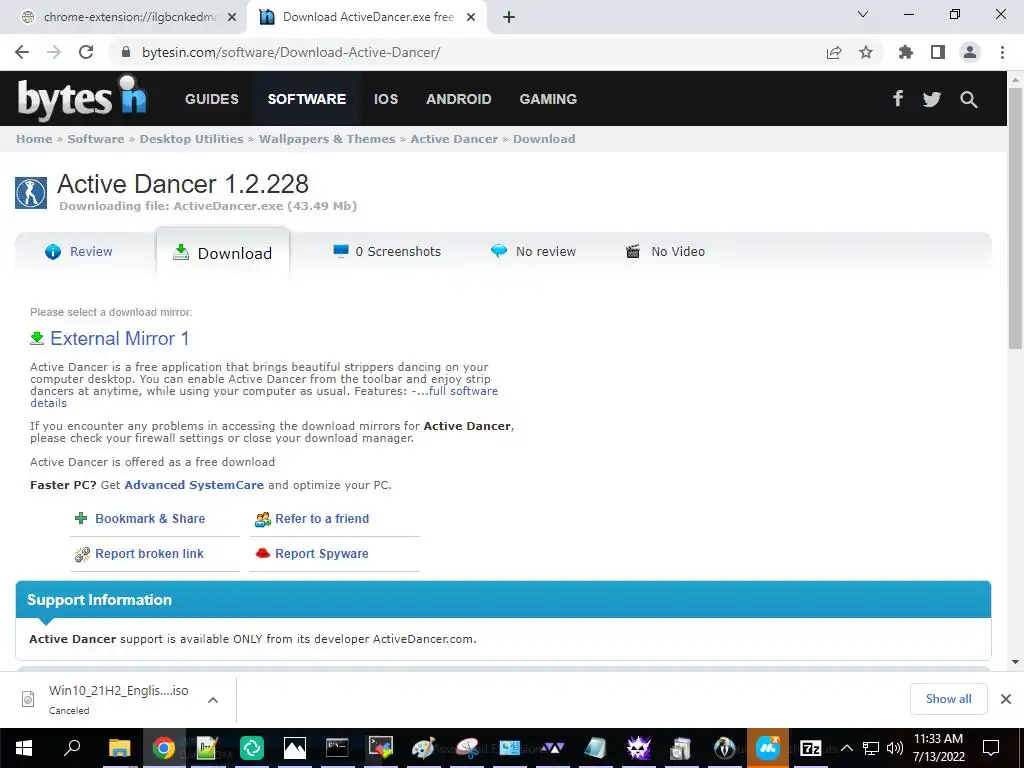The image size is (1024, 768).
Task: Open the ANDROID menu
Action: pos(458,99)
